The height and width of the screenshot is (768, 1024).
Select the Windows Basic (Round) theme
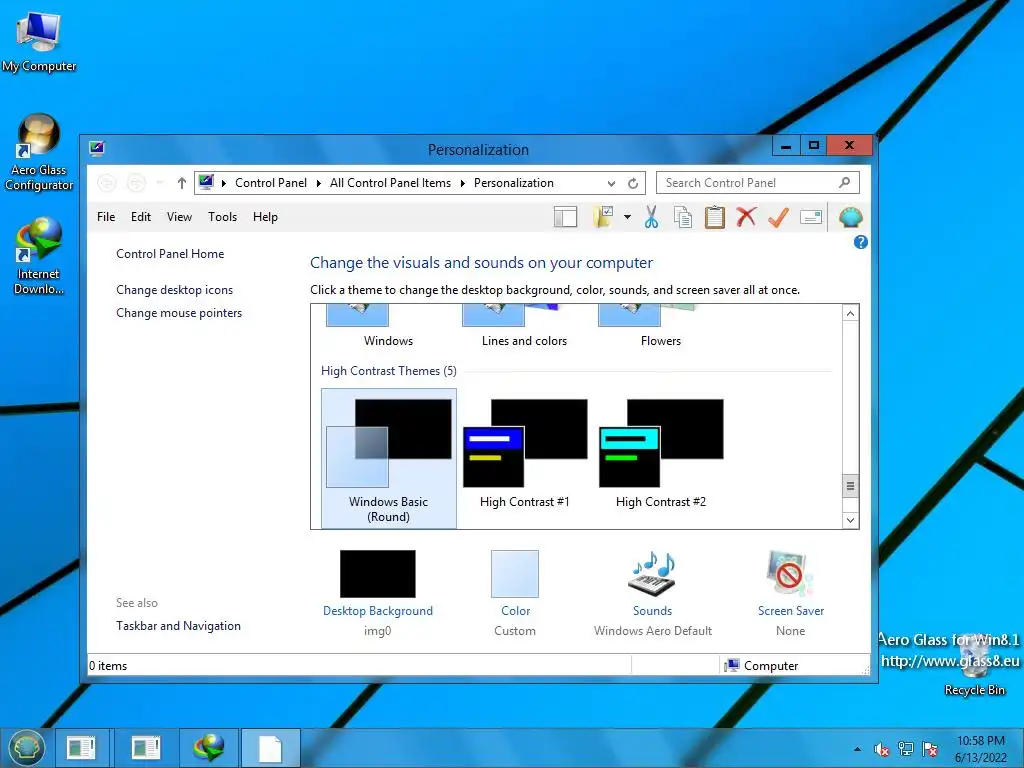tap(389, 458)
